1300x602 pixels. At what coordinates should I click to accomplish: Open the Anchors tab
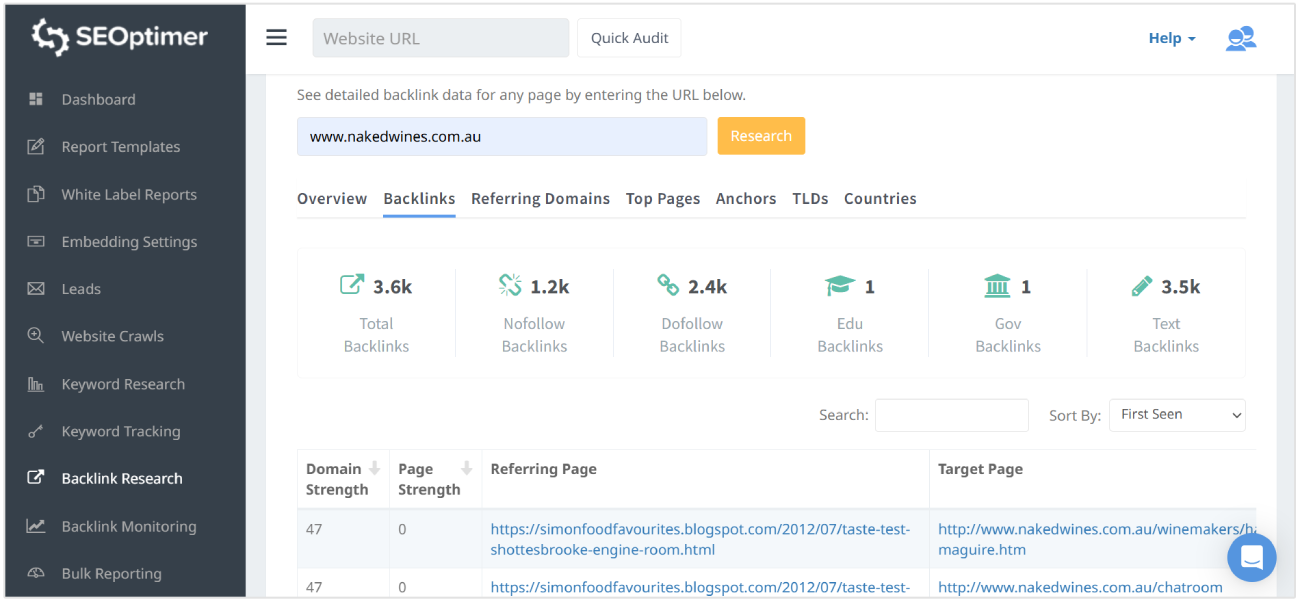point(745,198)
